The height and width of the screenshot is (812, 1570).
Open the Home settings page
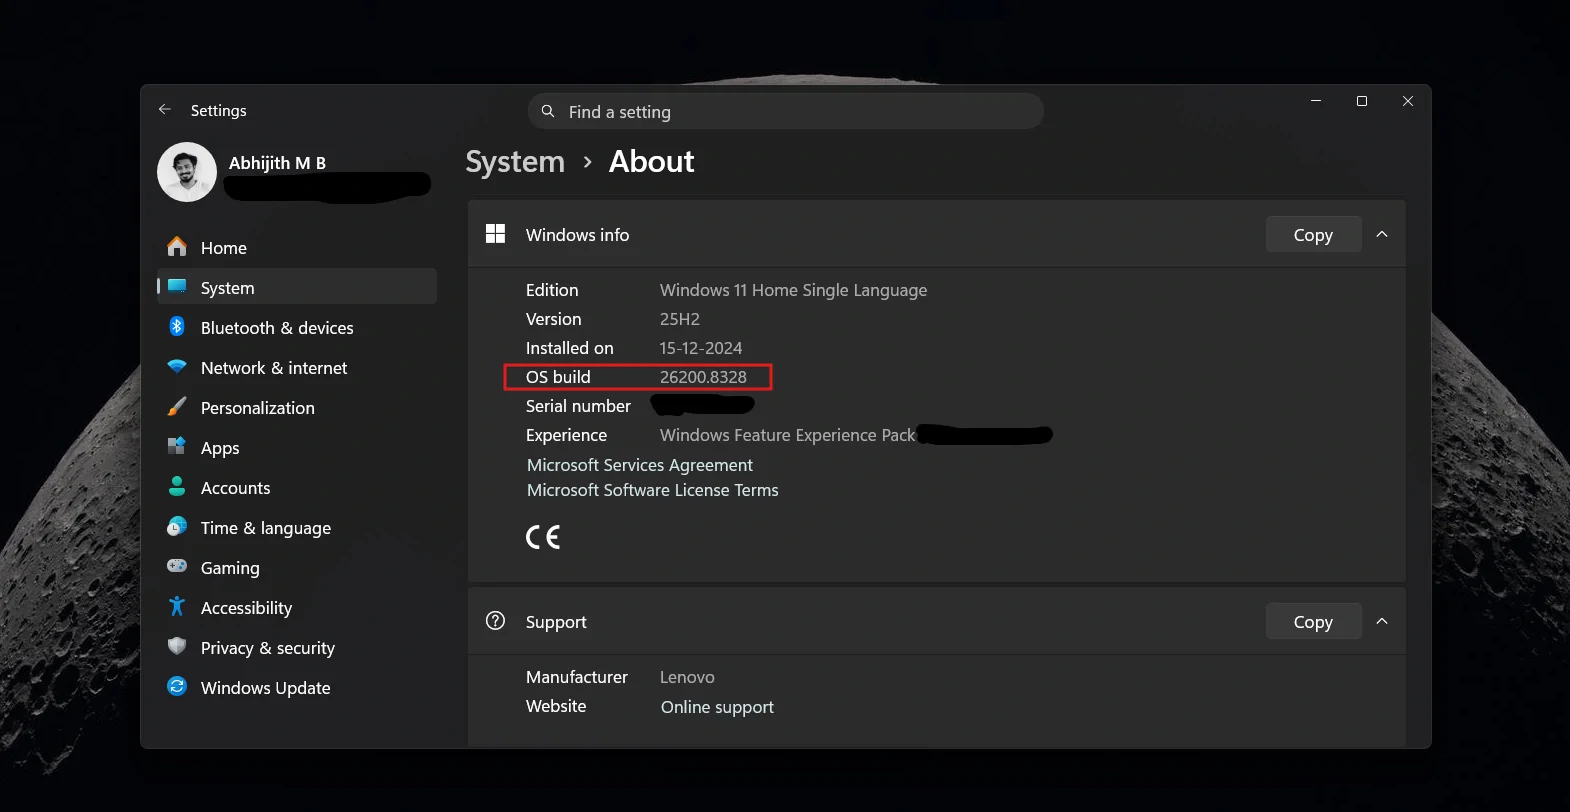297,247
